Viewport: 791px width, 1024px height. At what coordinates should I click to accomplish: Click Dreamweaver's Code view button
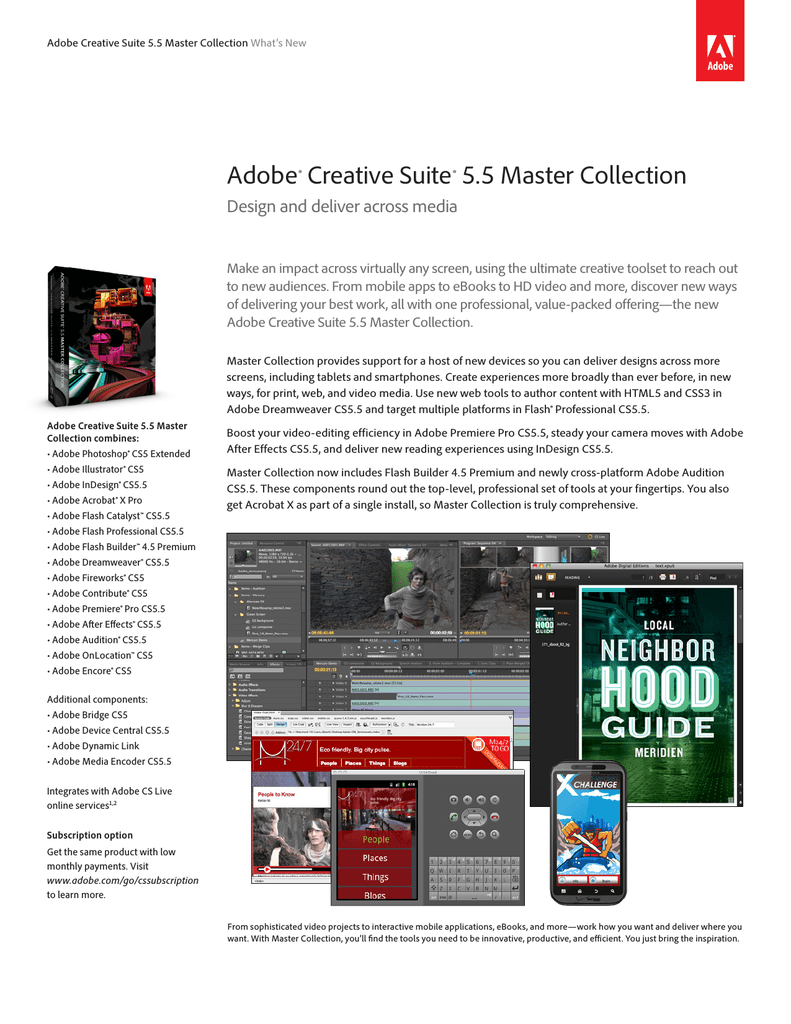click(260, 724)
